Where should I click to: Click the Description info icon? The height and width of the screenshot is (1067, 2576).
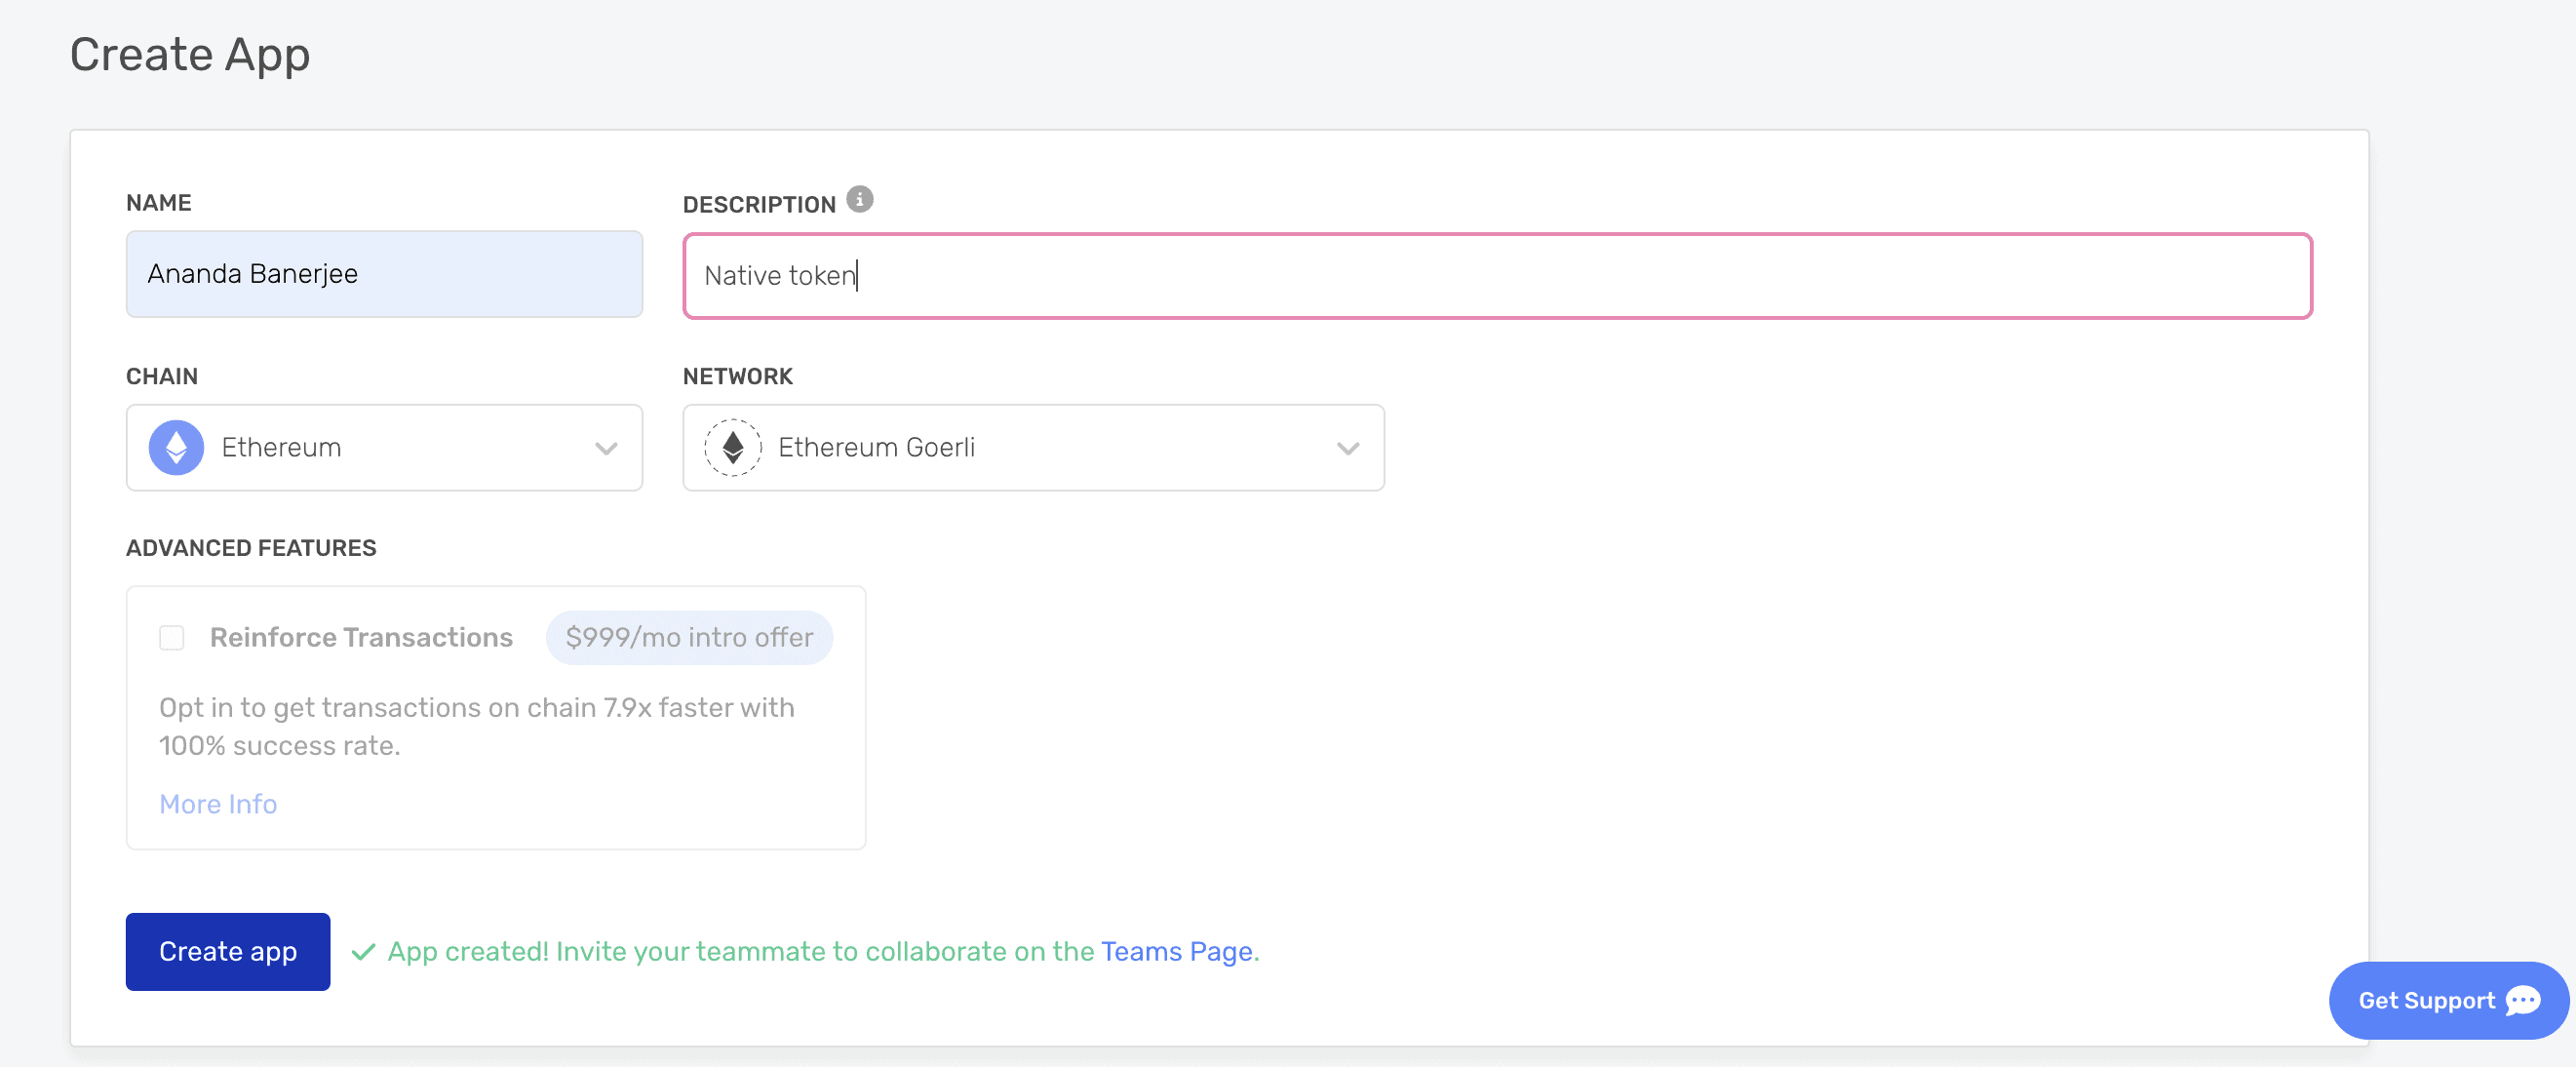(859, 199)
